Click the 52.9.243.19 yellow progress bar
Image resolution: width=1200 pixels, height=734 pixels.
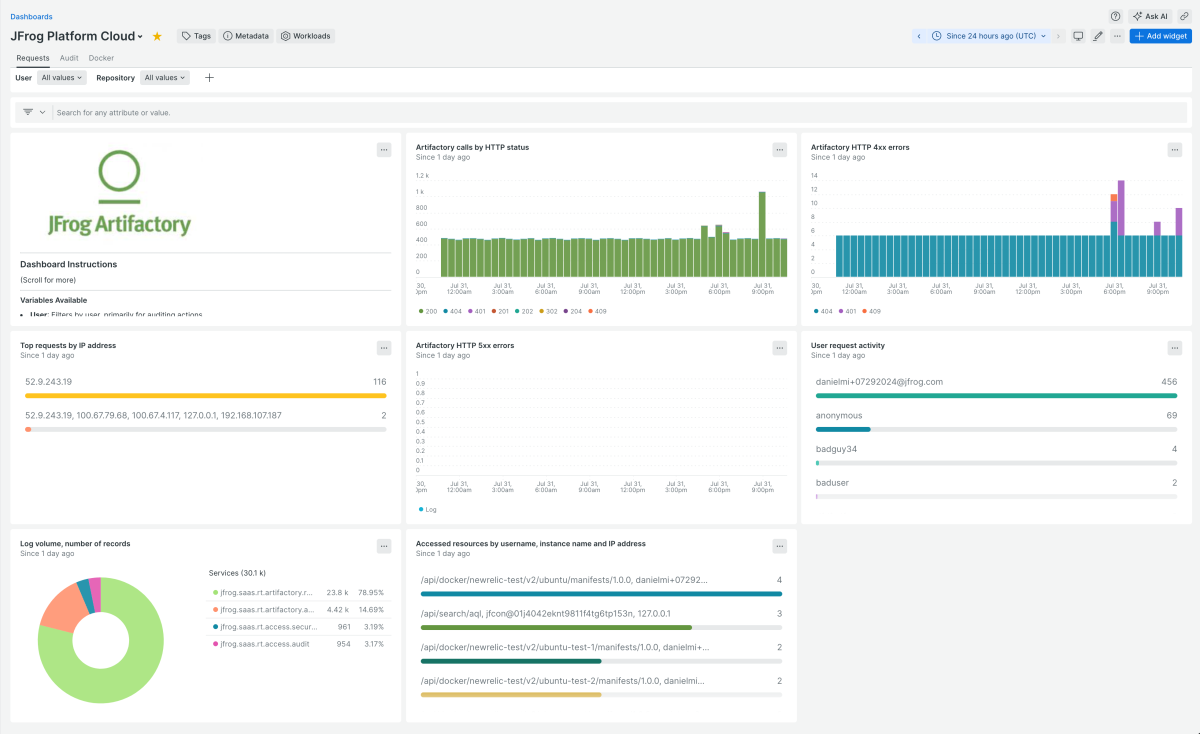[x=205, y=396]
